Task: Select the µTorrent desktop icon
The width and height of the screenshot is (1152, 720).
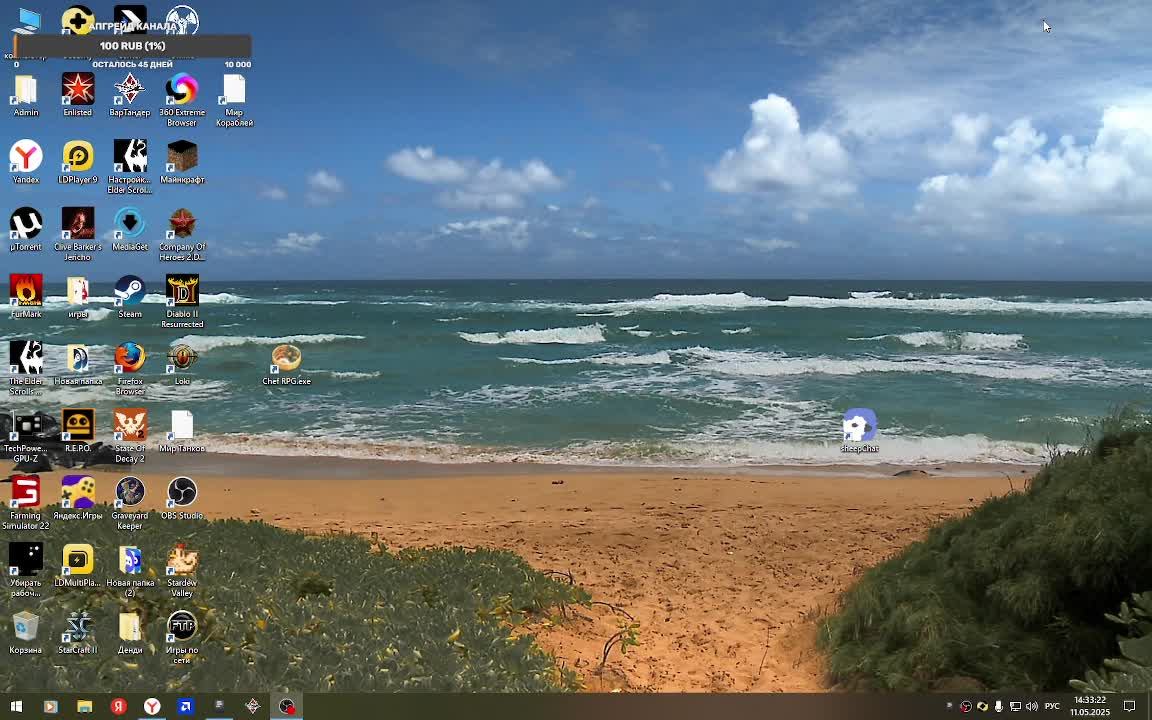Action: click(x=26, y=225)
